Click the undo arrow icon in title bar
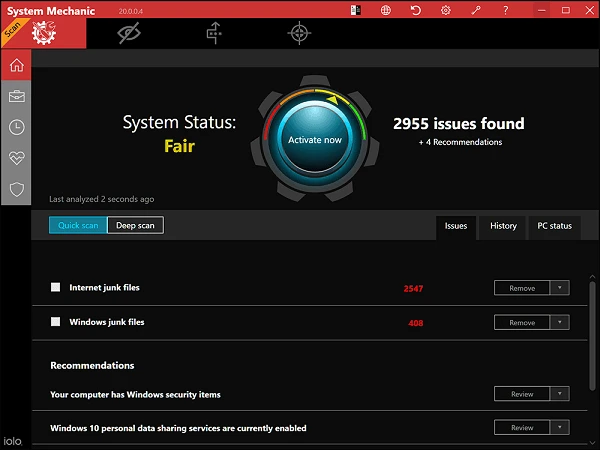The image size is (600, 450). 416,10
